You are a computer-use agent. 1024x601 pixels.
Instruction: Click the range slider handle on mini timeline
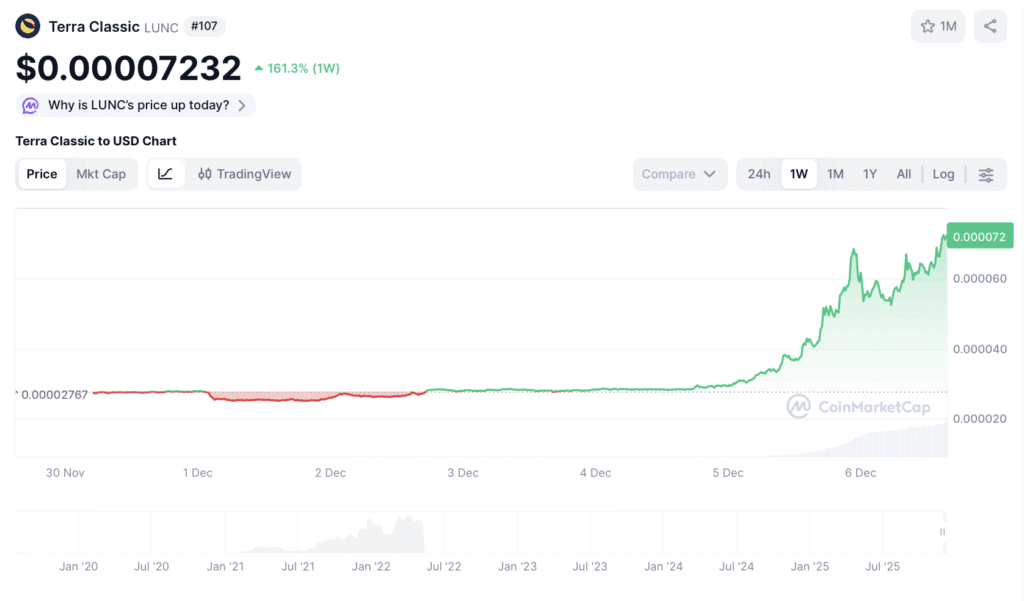942,532
